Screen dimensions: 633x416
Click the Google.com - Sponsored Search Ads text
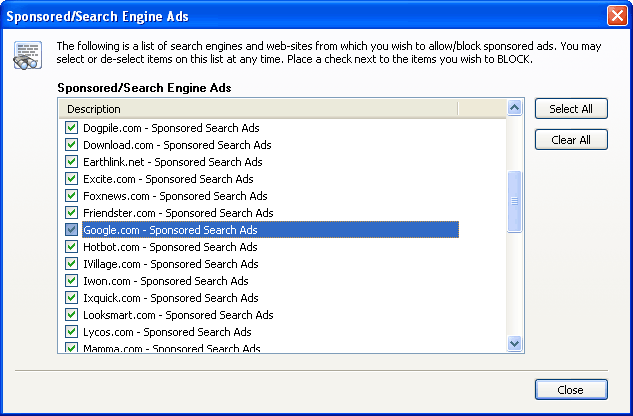(170, 230)
